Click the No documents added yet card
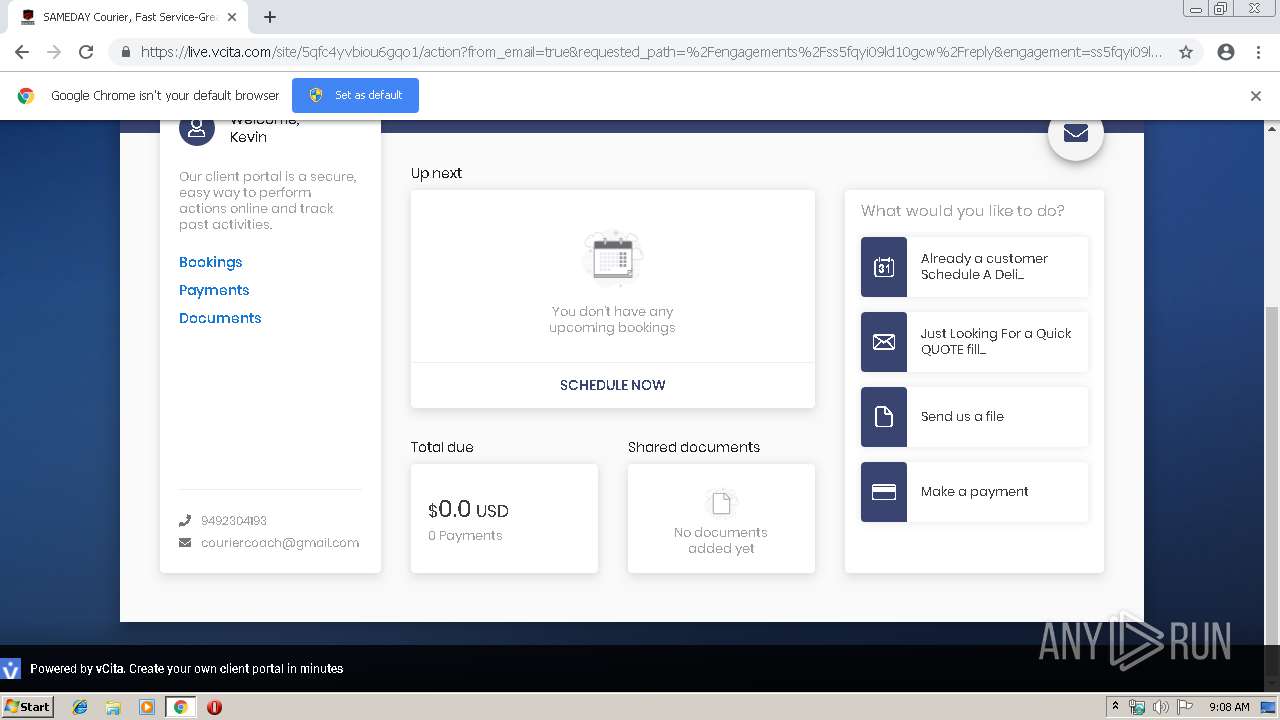Screen dimensions: 1280x720 point(721,518)
